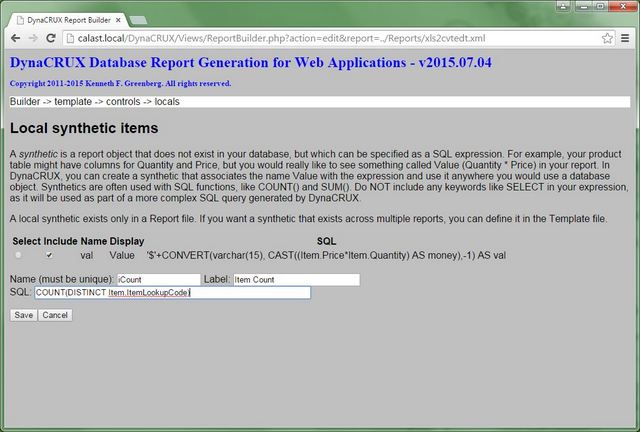Click the Select column header

[27, 241]
